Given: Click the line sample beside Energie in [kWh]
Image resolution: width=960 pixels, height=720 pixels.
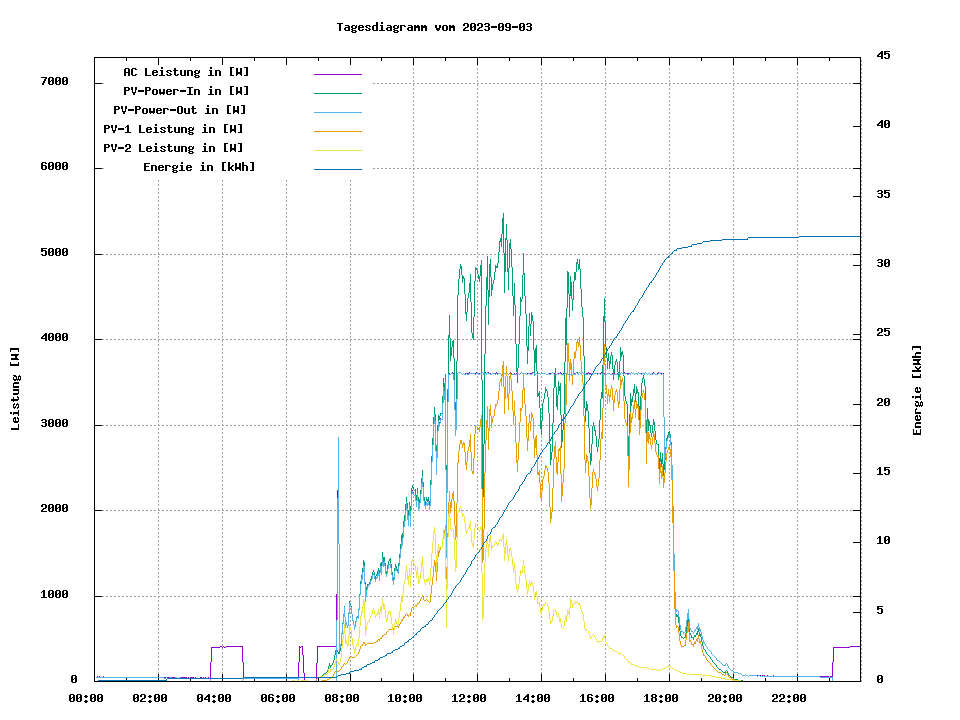Looking at the screenshot, I should point(337,168).
